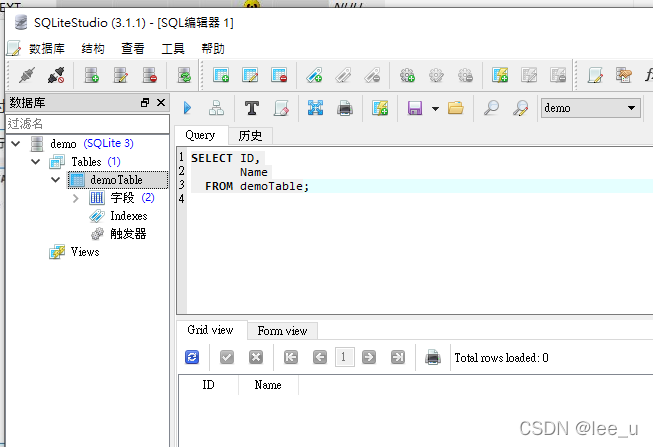653x447 pixels.
Task: Click the export results icon
Action: click(316, 108)
